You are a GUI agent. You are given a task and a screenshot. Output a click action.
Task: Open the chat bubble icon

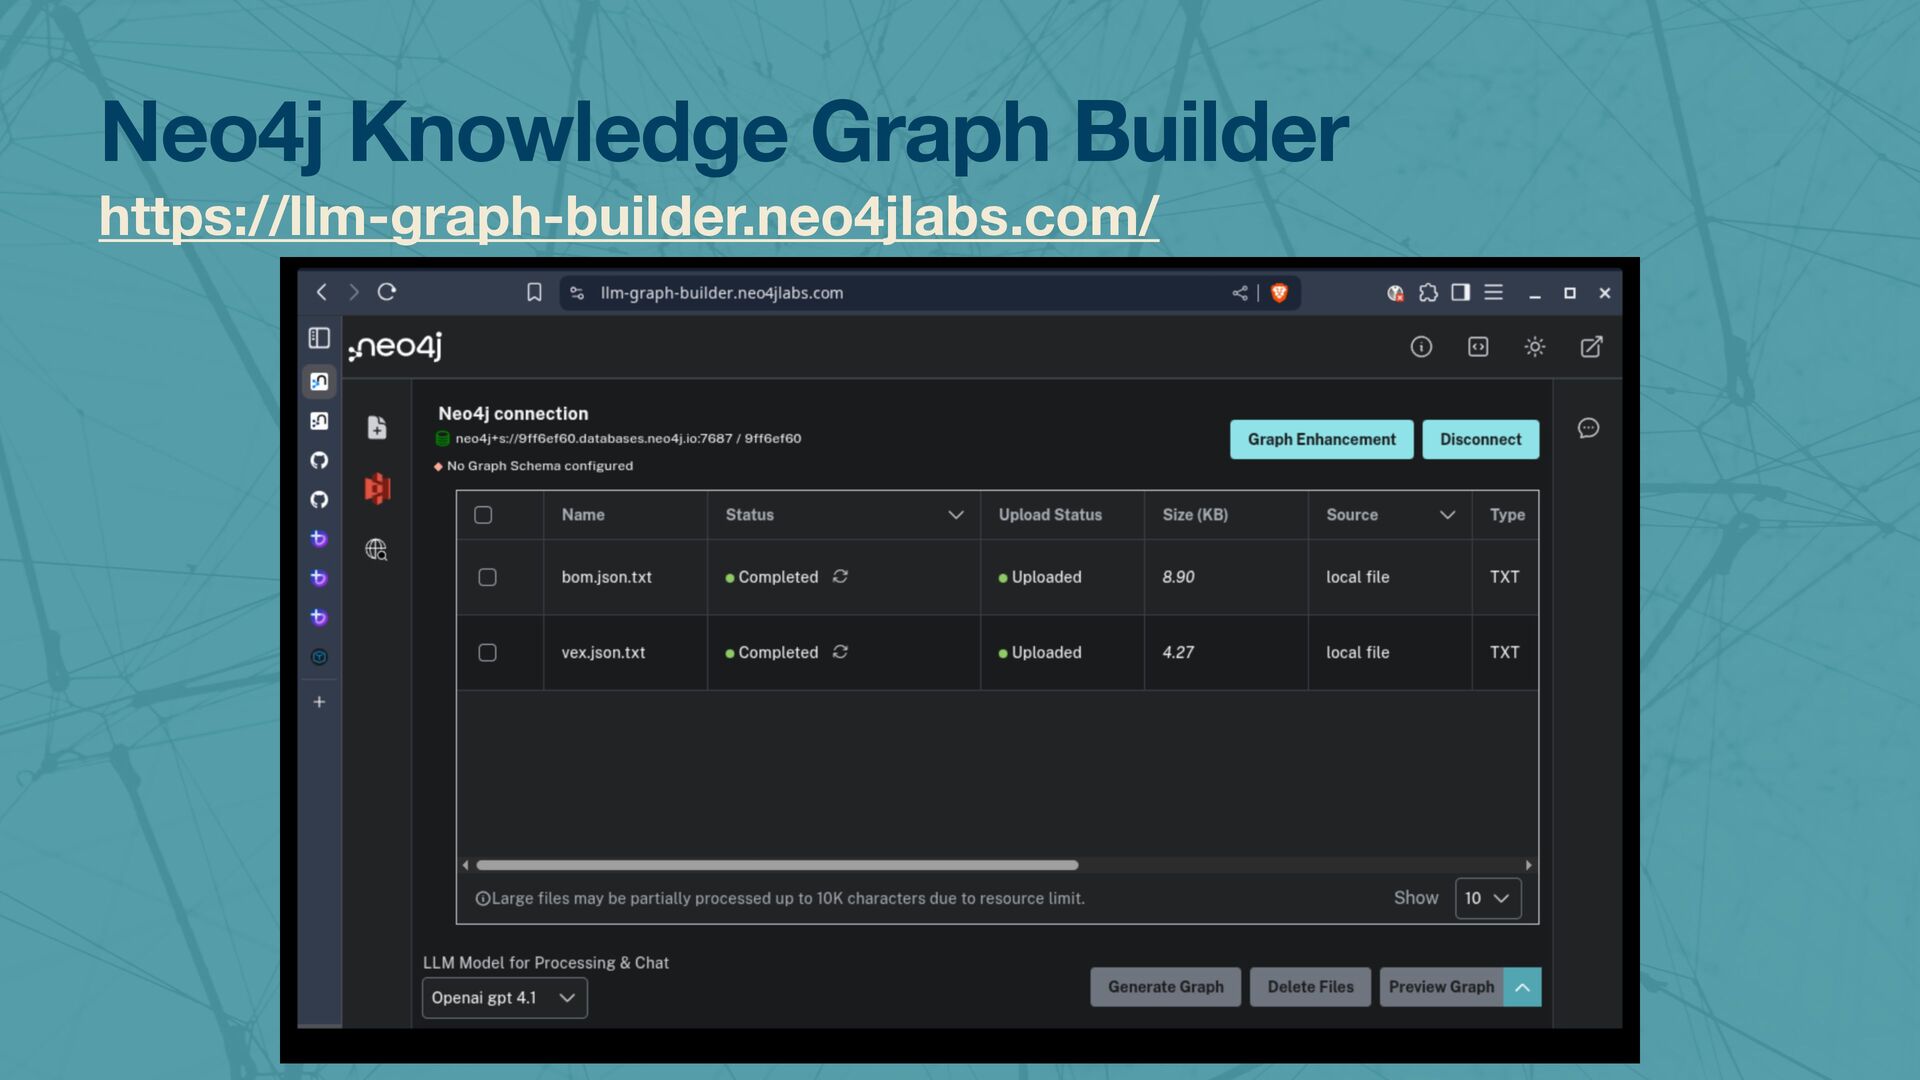point(1588,428)
